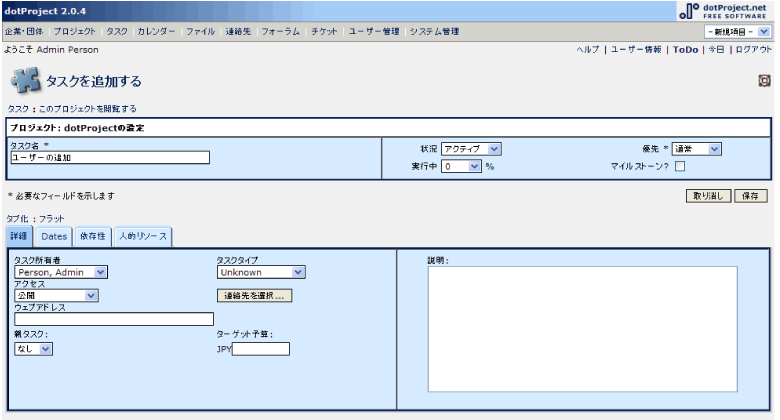Image resolution: width=780 pixels, height=420 pixels.
Task: Click inside the 説明 text area
Action: click(x=583, y=329)
